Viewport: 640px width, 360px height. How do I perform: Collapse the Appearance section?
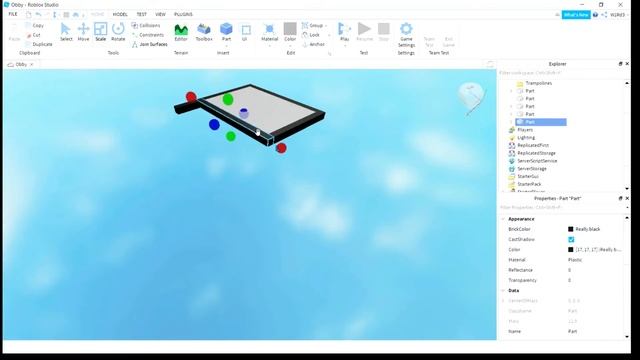click(x=503, y=219)
